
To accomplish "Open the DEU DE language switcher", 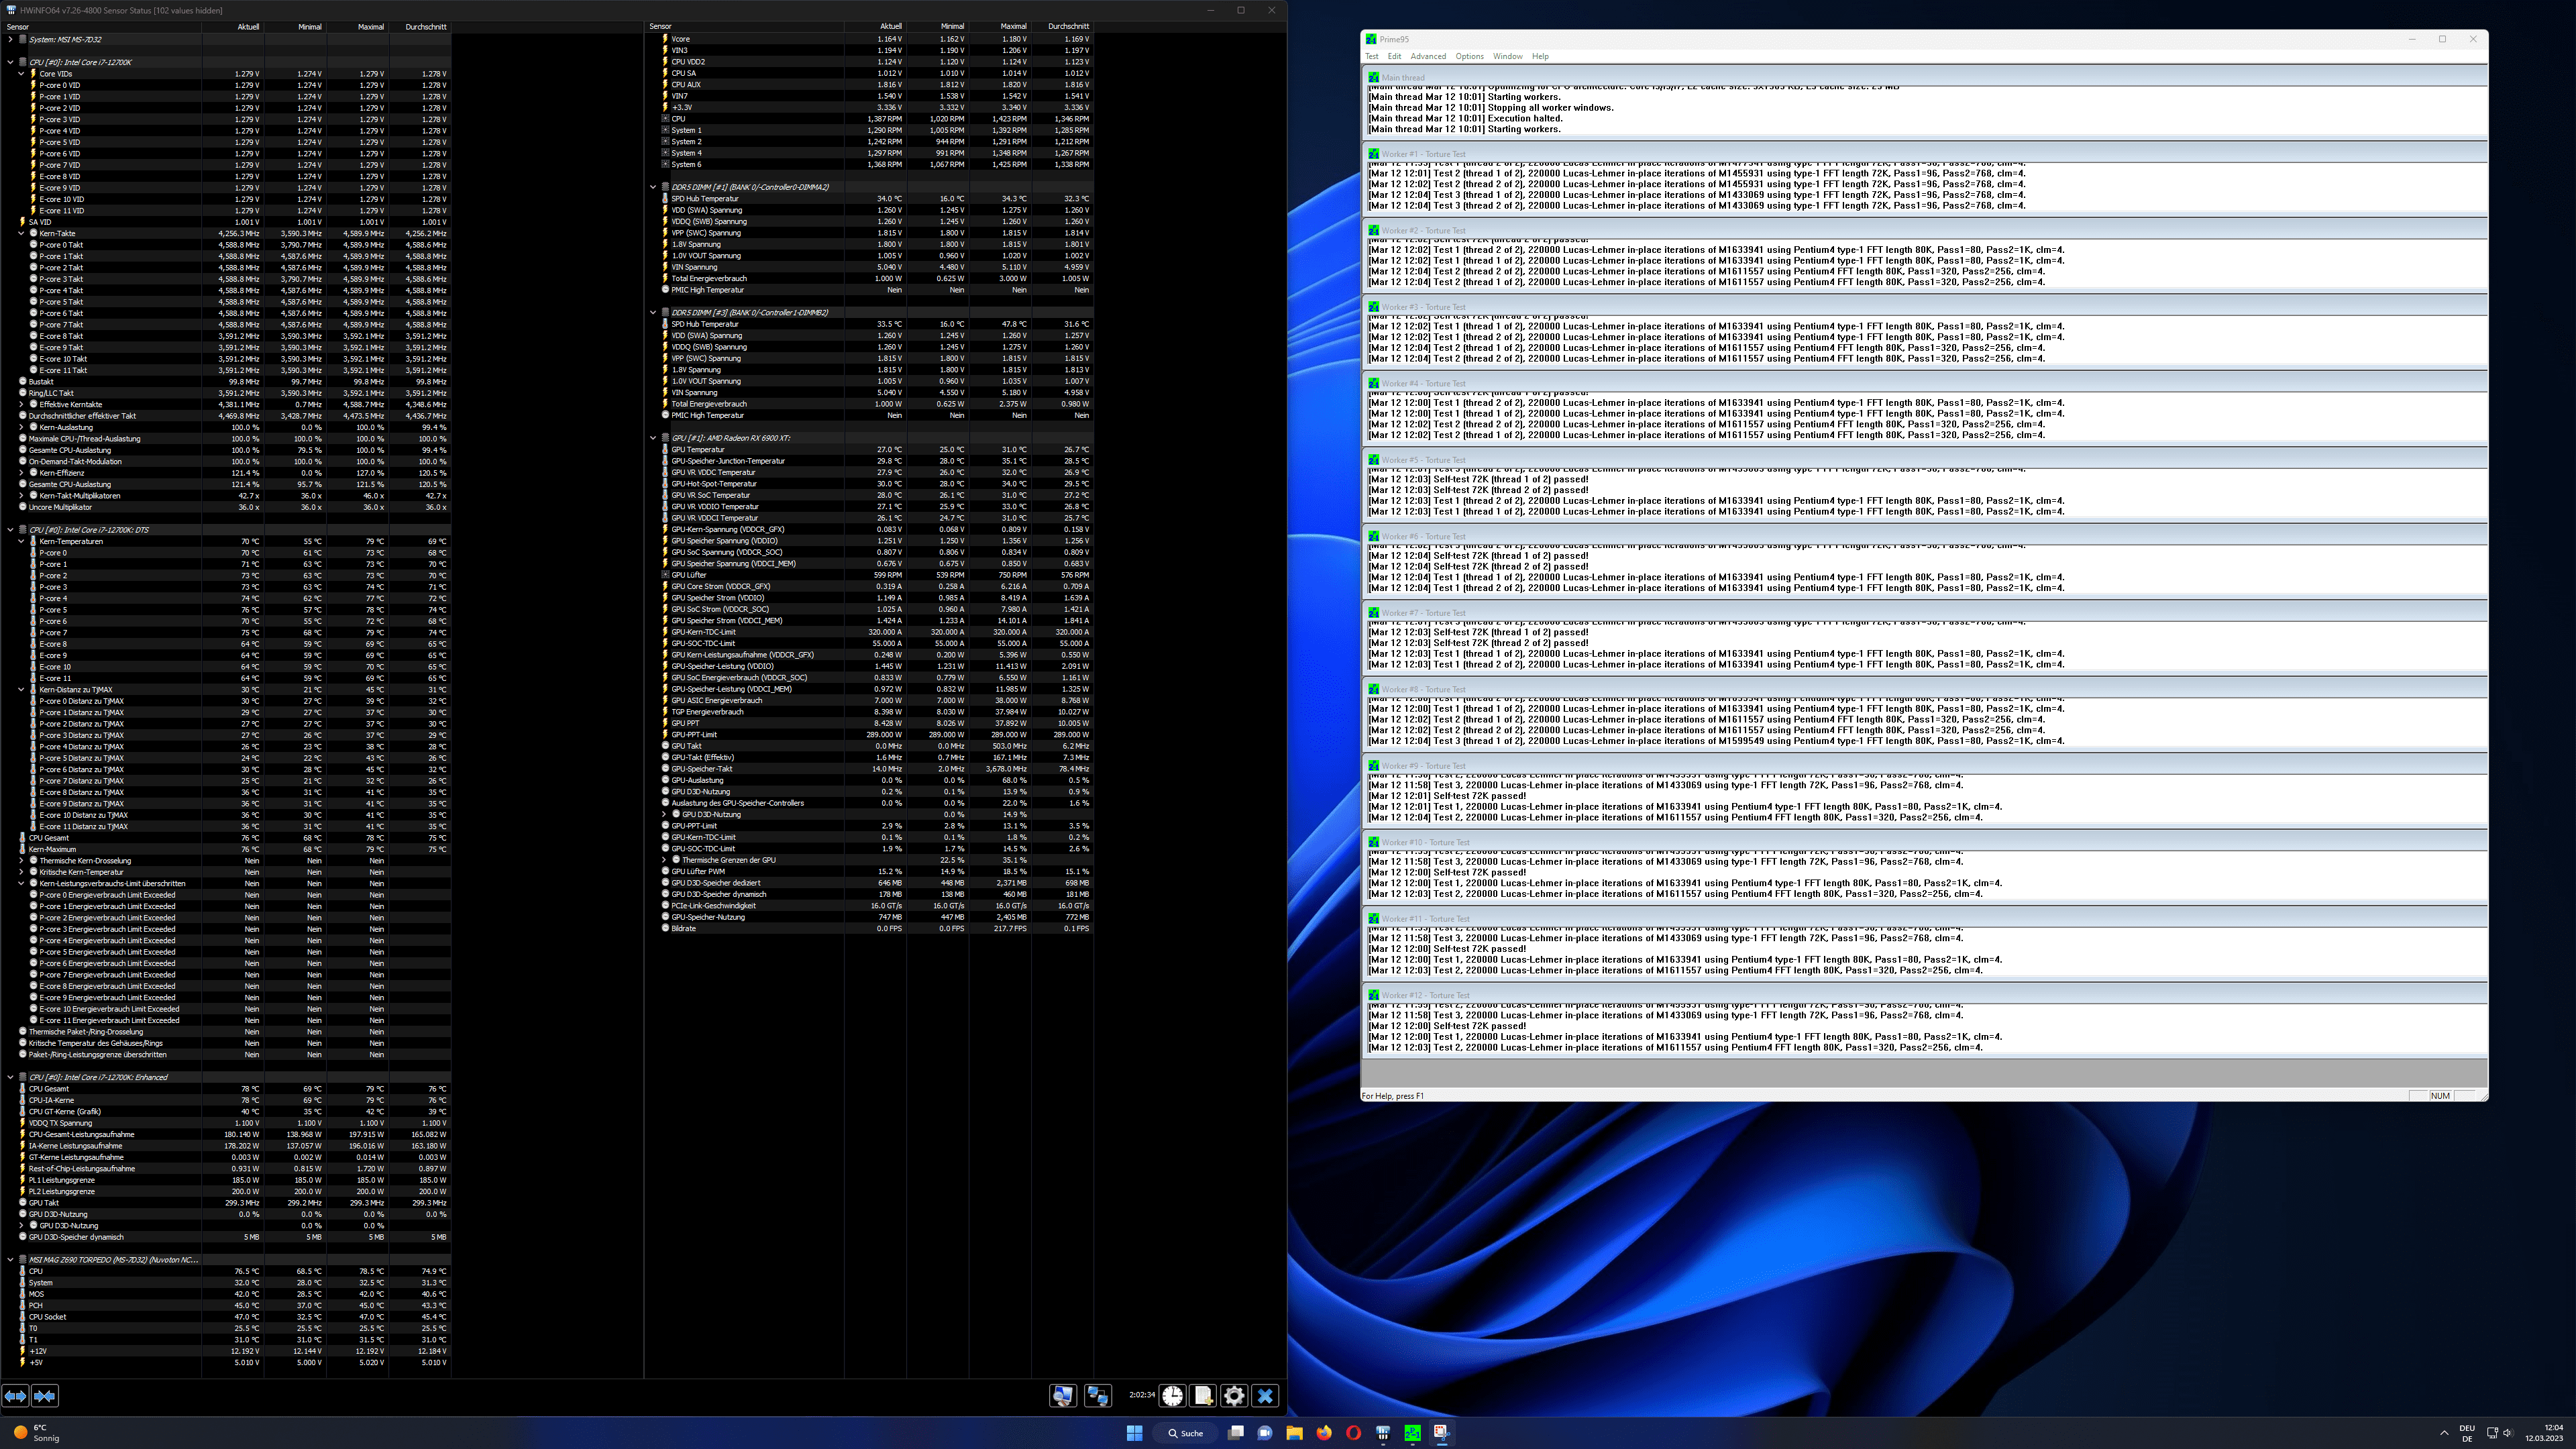I will coord(2467,1433).
